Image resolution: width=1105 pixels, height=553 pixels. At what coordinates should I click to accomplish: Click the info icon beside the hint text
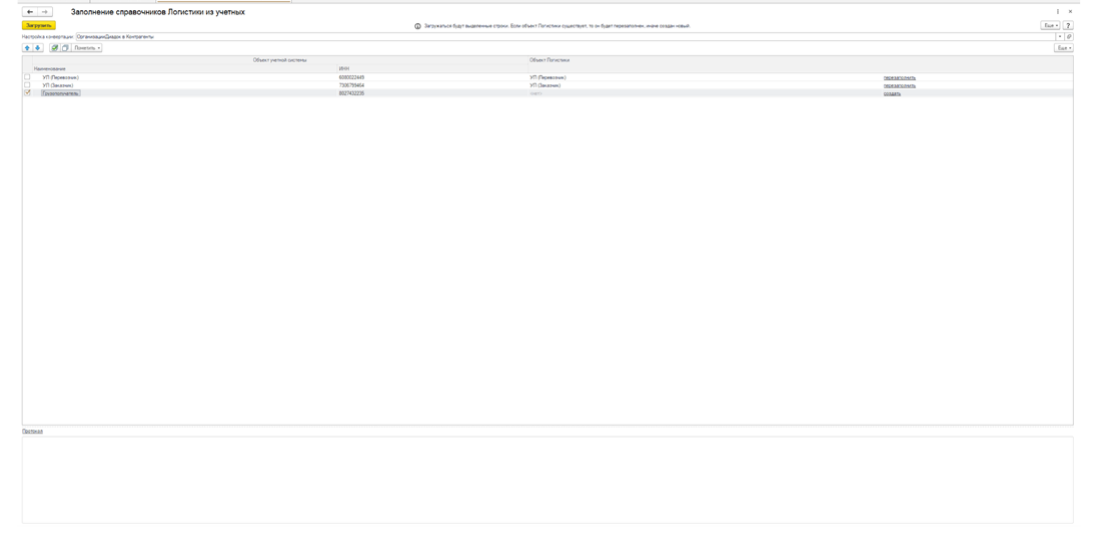(x=418, y=26)
